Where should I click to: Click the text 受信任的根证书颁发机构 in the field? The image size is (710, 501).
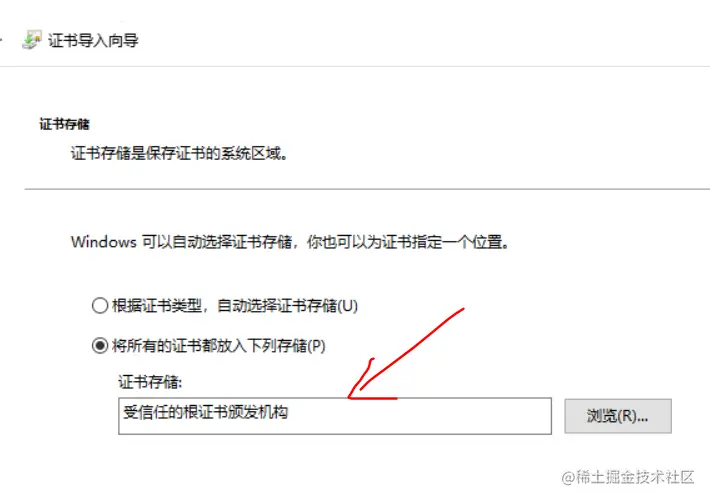(x=206, y=412)
